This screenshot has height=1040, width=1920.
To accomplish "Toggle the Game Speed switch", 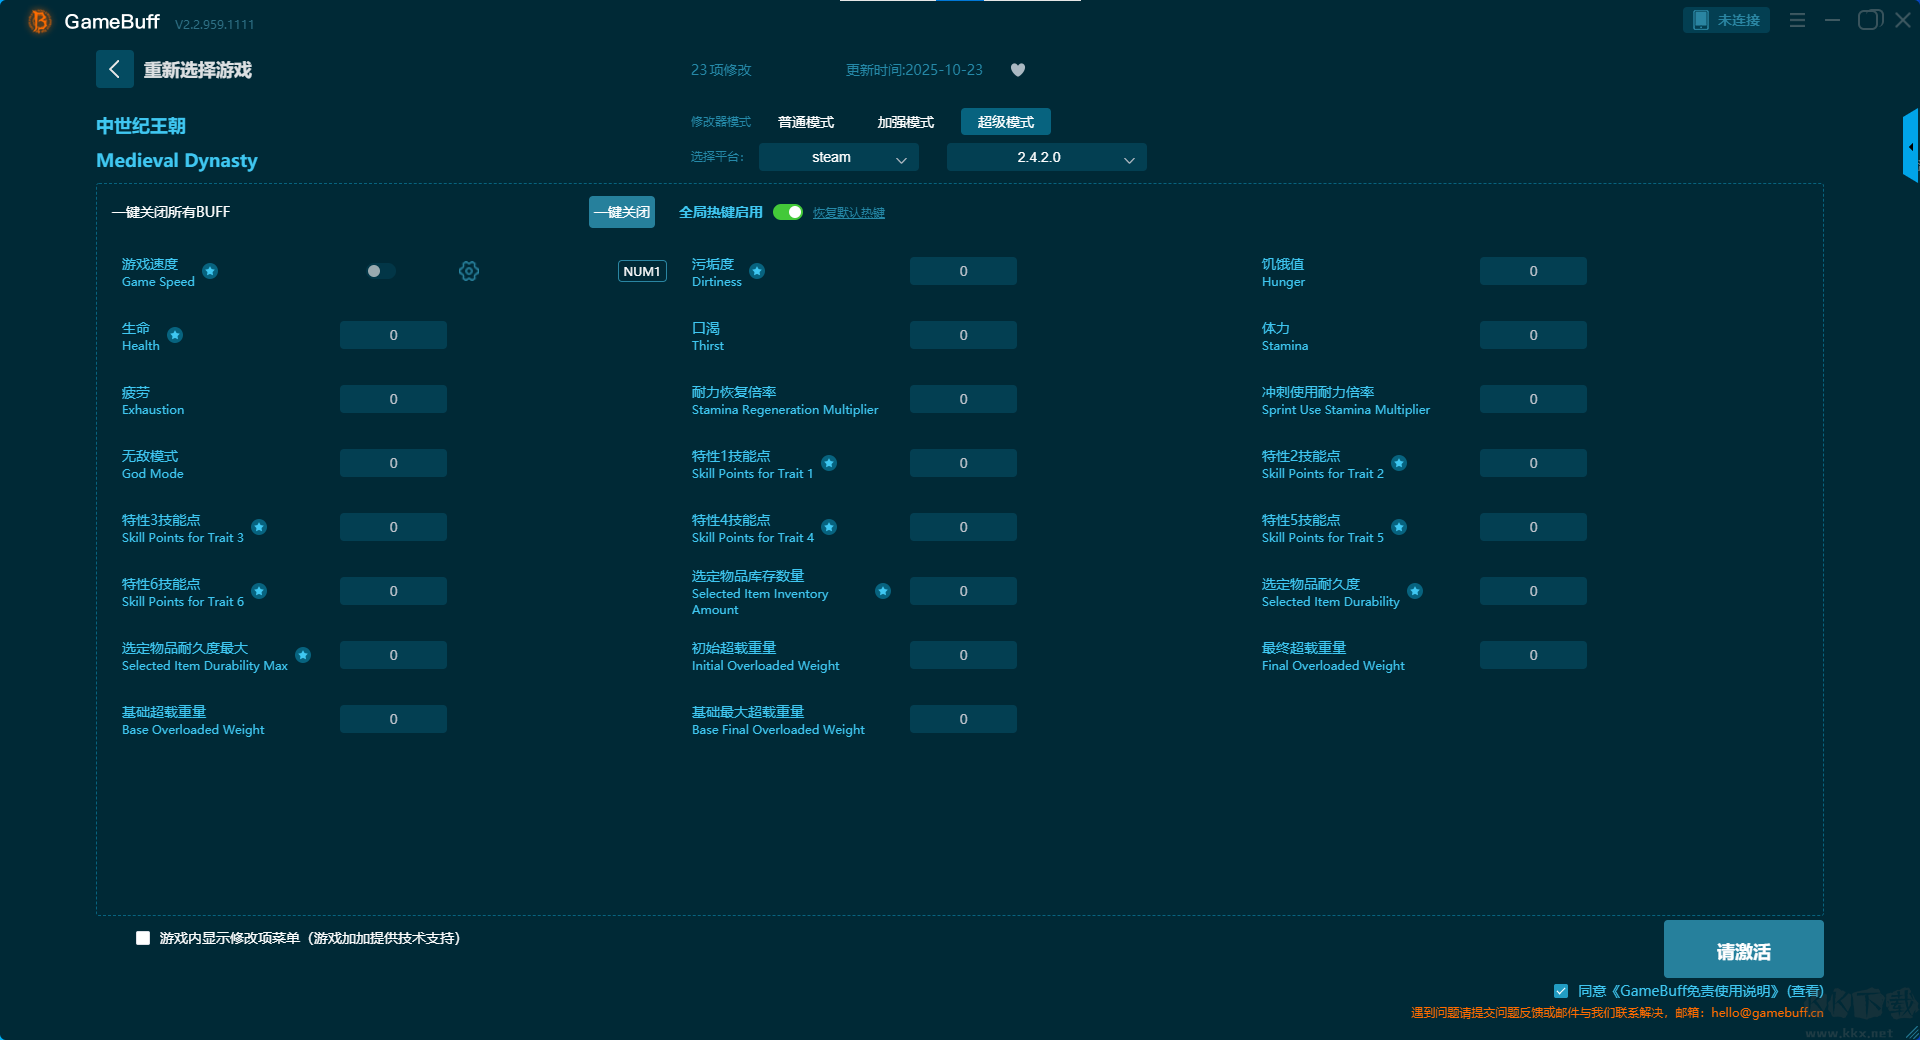I will pos(381,271).
